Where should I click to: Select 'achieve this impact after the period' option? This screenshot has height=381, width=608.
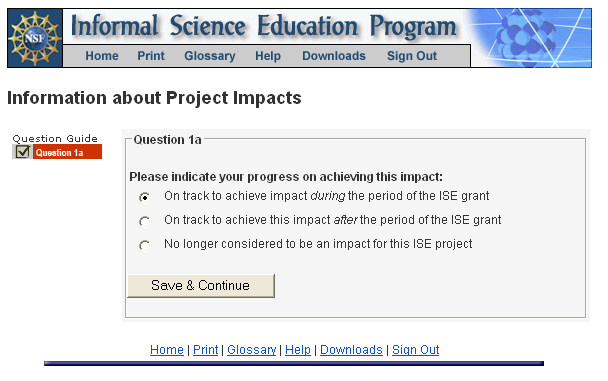145,221
